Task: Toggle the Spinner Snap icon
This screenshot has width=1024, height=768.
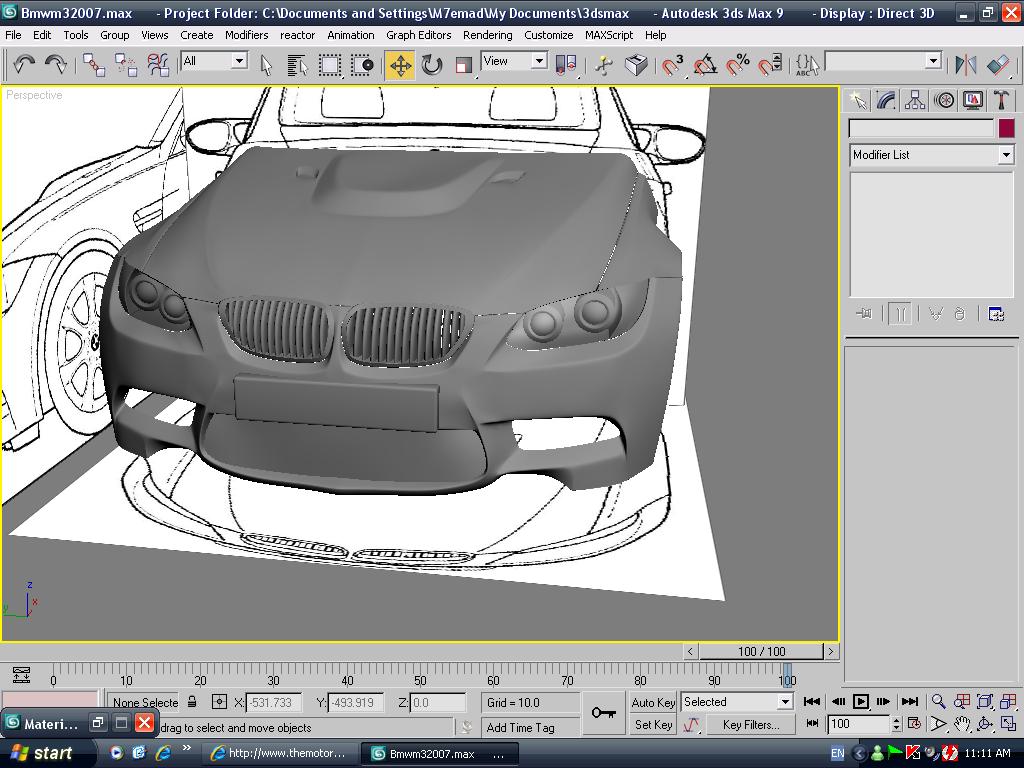Action: click(x=770, y=65)
